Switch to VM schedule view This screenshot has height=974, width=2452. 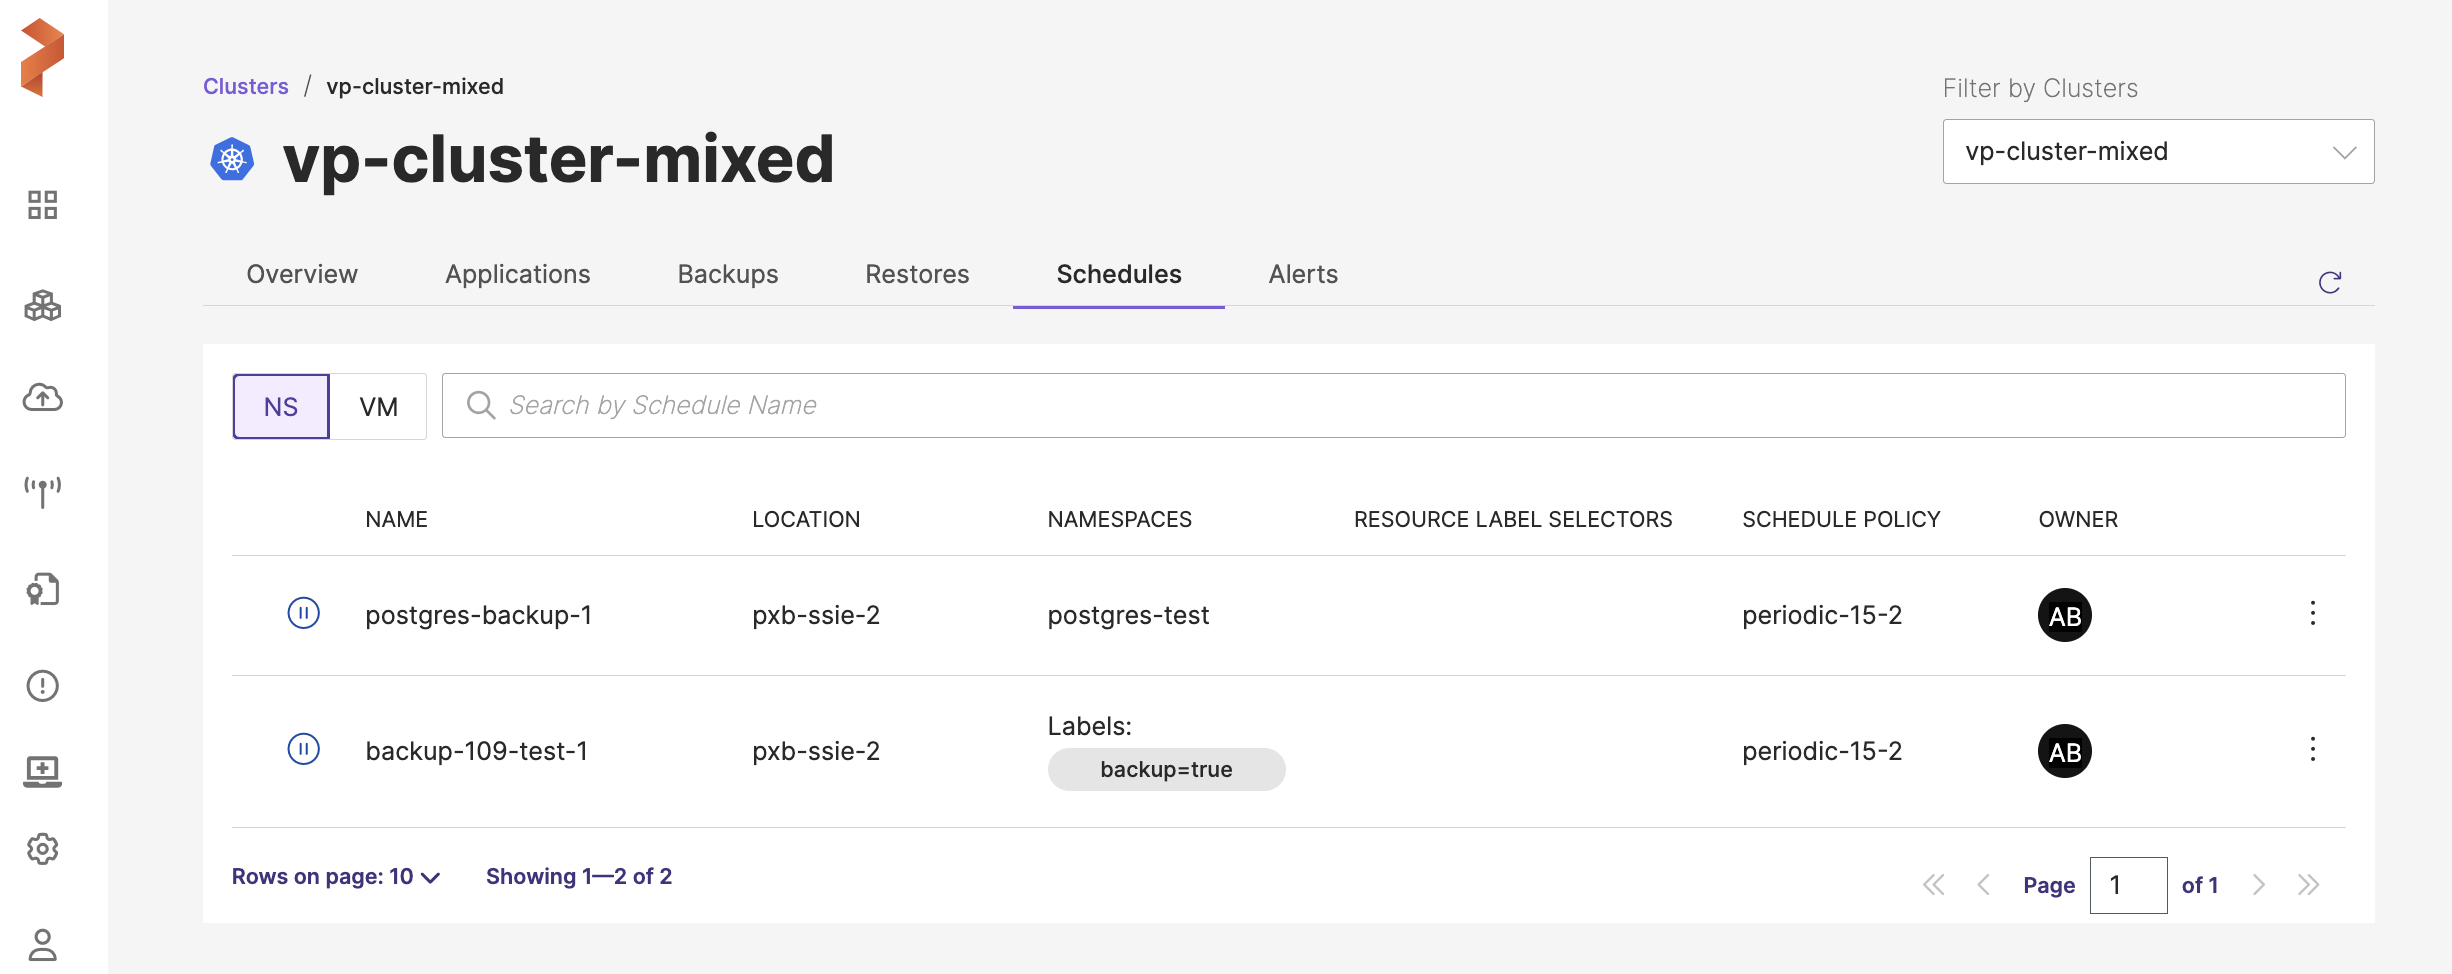(378, 406)
